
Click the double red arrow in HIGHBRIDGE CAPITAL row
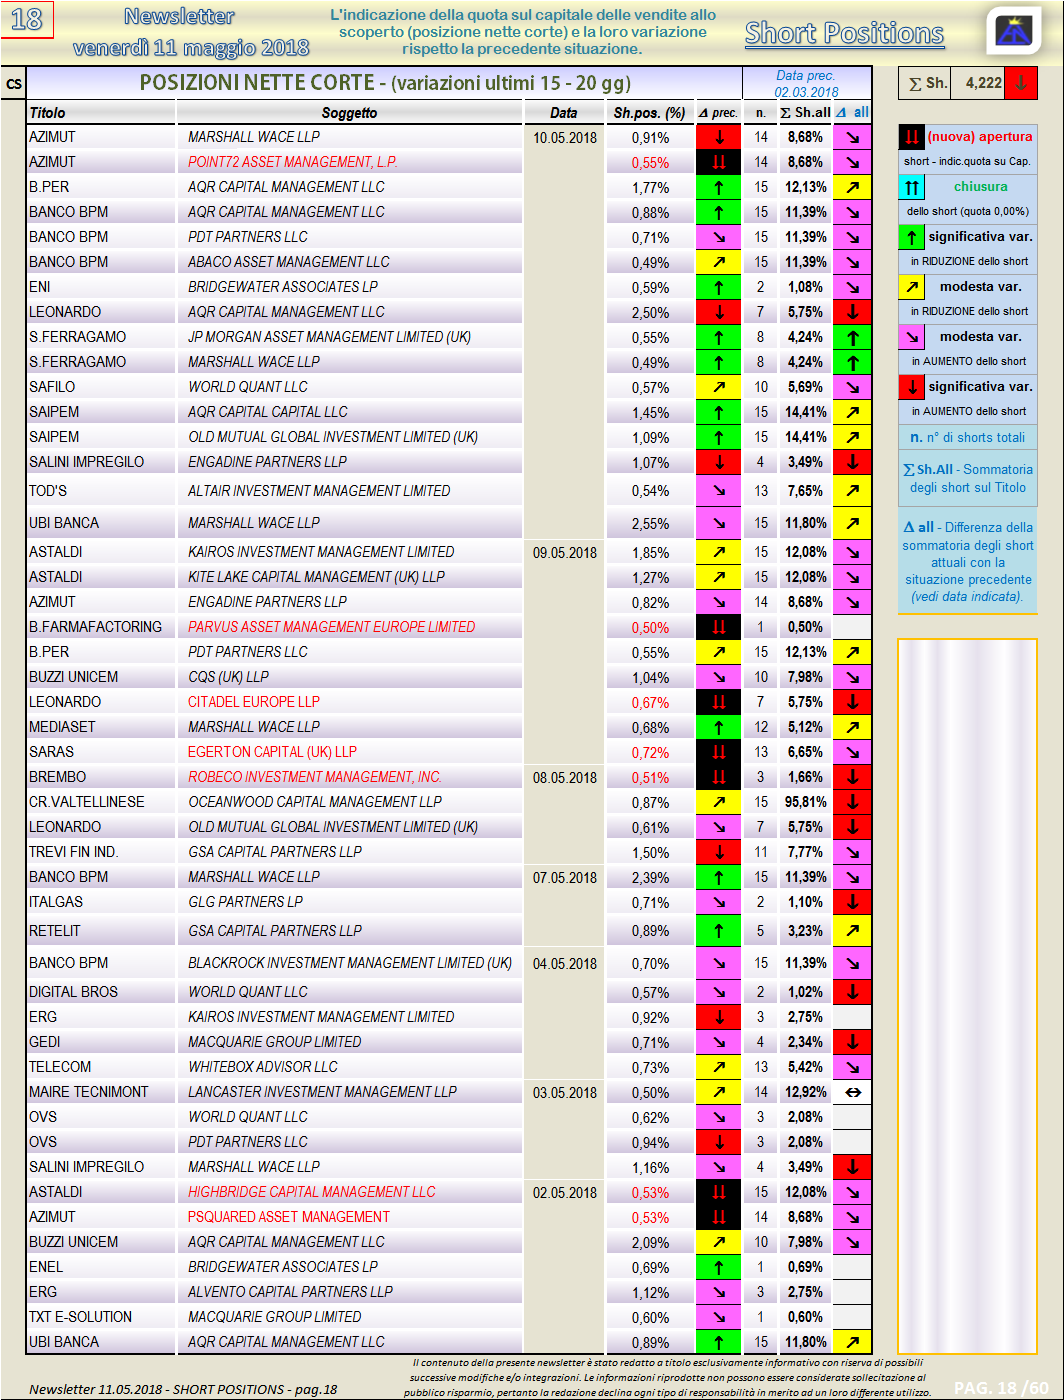click(x=718, y=1192)
